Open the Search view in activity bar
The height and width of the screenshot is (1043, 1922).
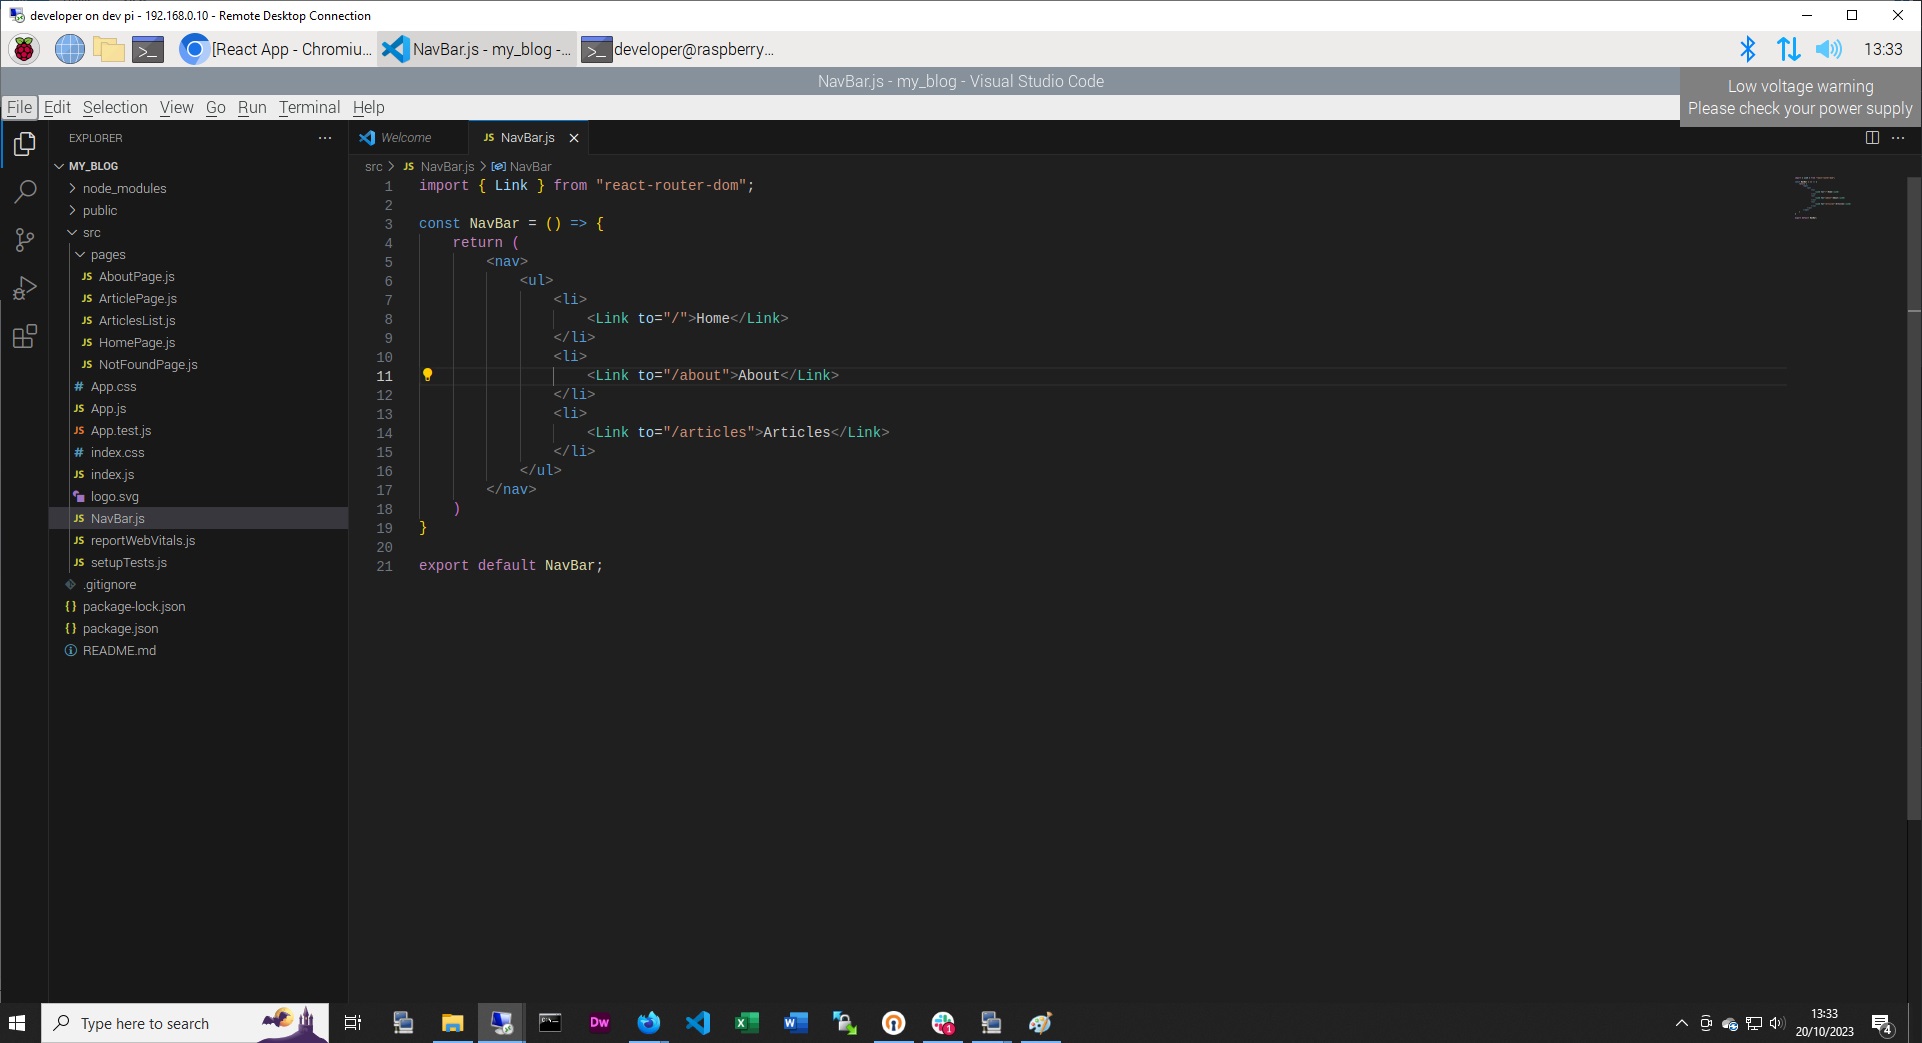pyautogui.click(x=25, y=192)
